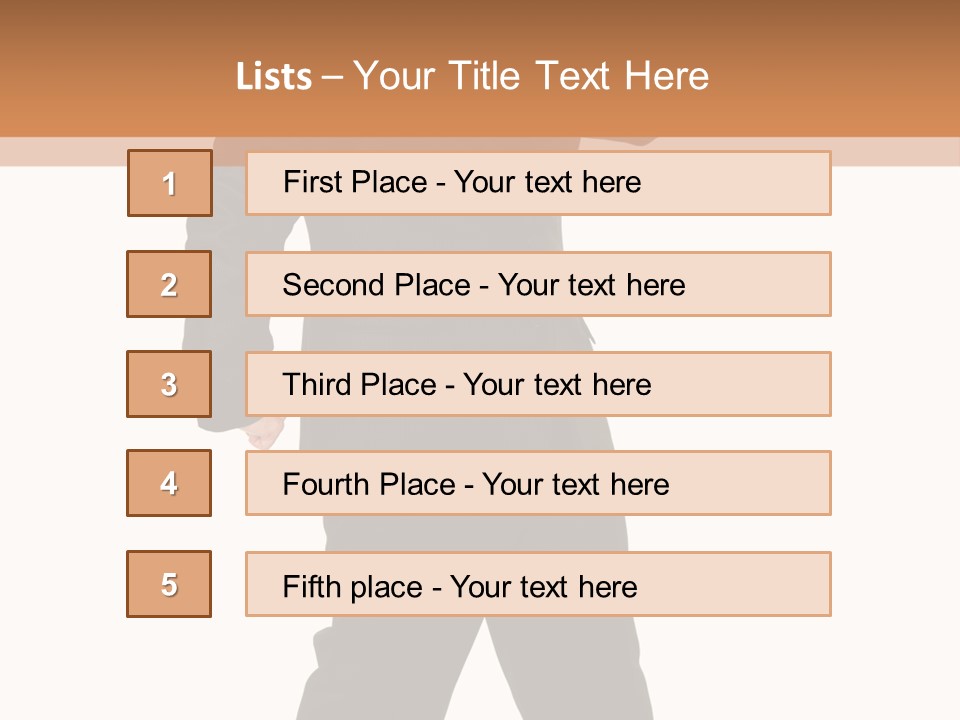Click the 'Fifth place - Your text here' box
Screen dimensions: 960x720
pos(538,584)
